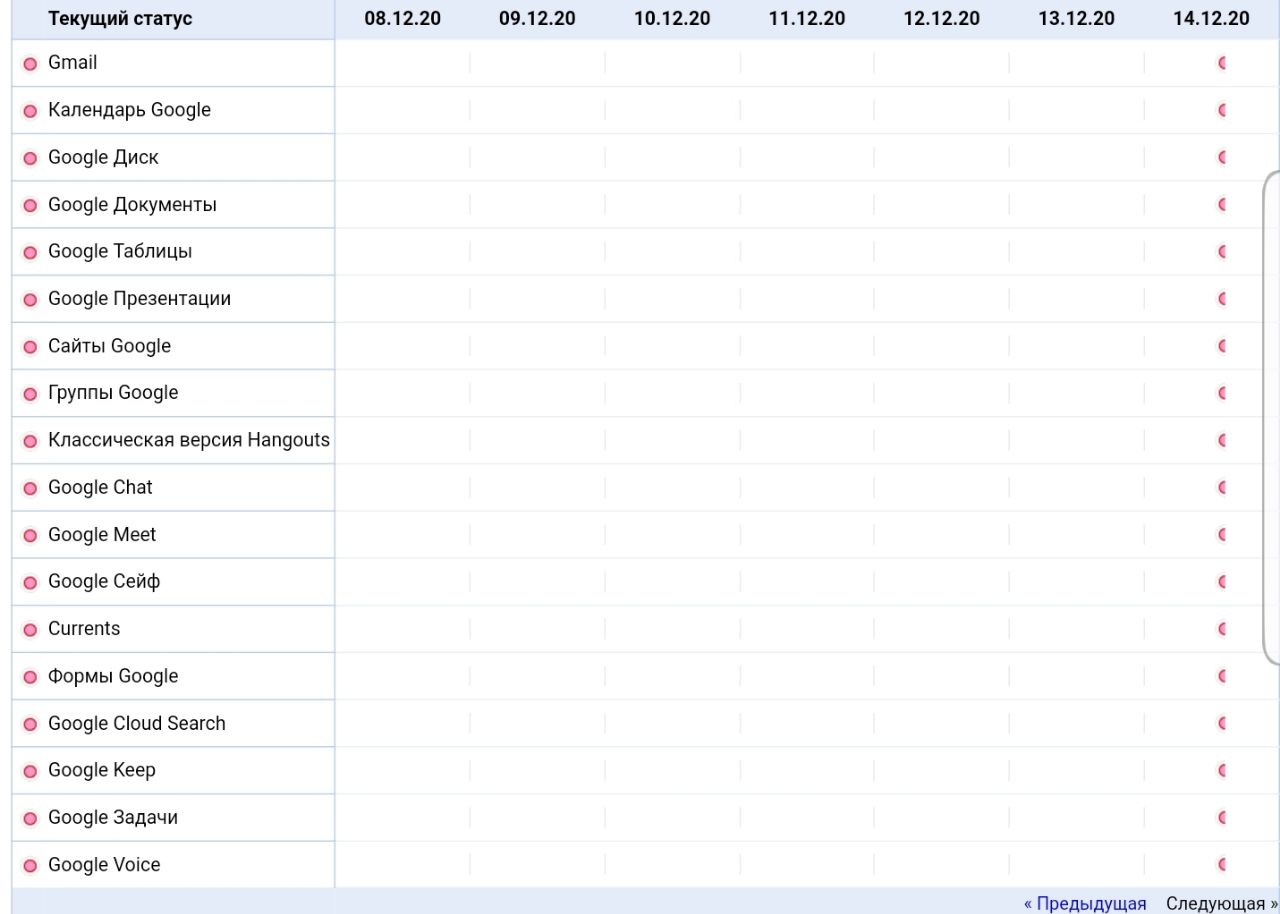Open 14.12.20 outage marker for Google Диск
Viewport: 1280px width, 914px height.
pyautogui.click(x=1222, y=157)
